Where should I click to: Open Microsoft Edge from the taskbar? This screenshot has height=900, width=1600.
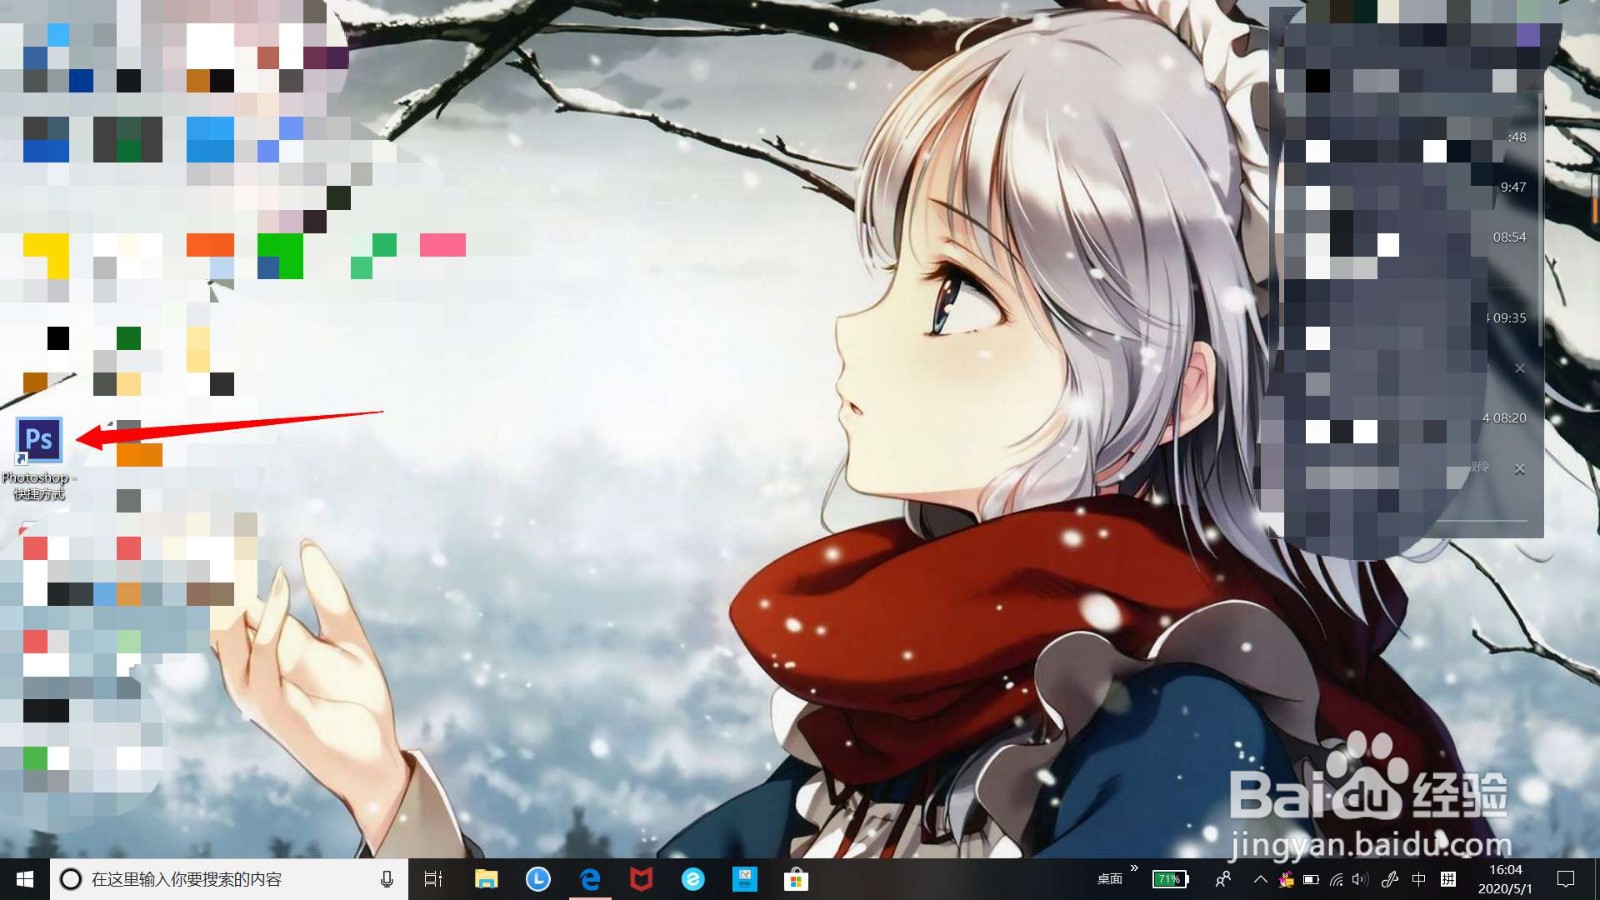point(590,879)
